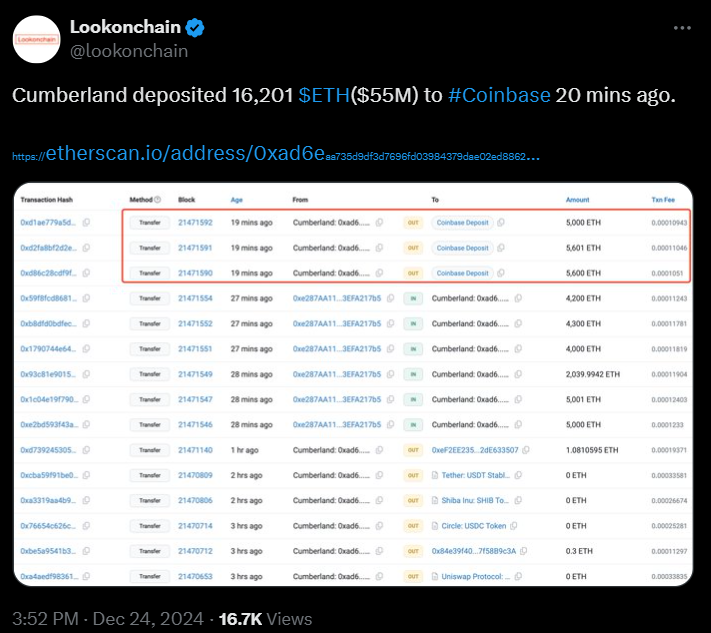Open the etherscan.io address link
This screenshot has height=633, width=711.
276,154
